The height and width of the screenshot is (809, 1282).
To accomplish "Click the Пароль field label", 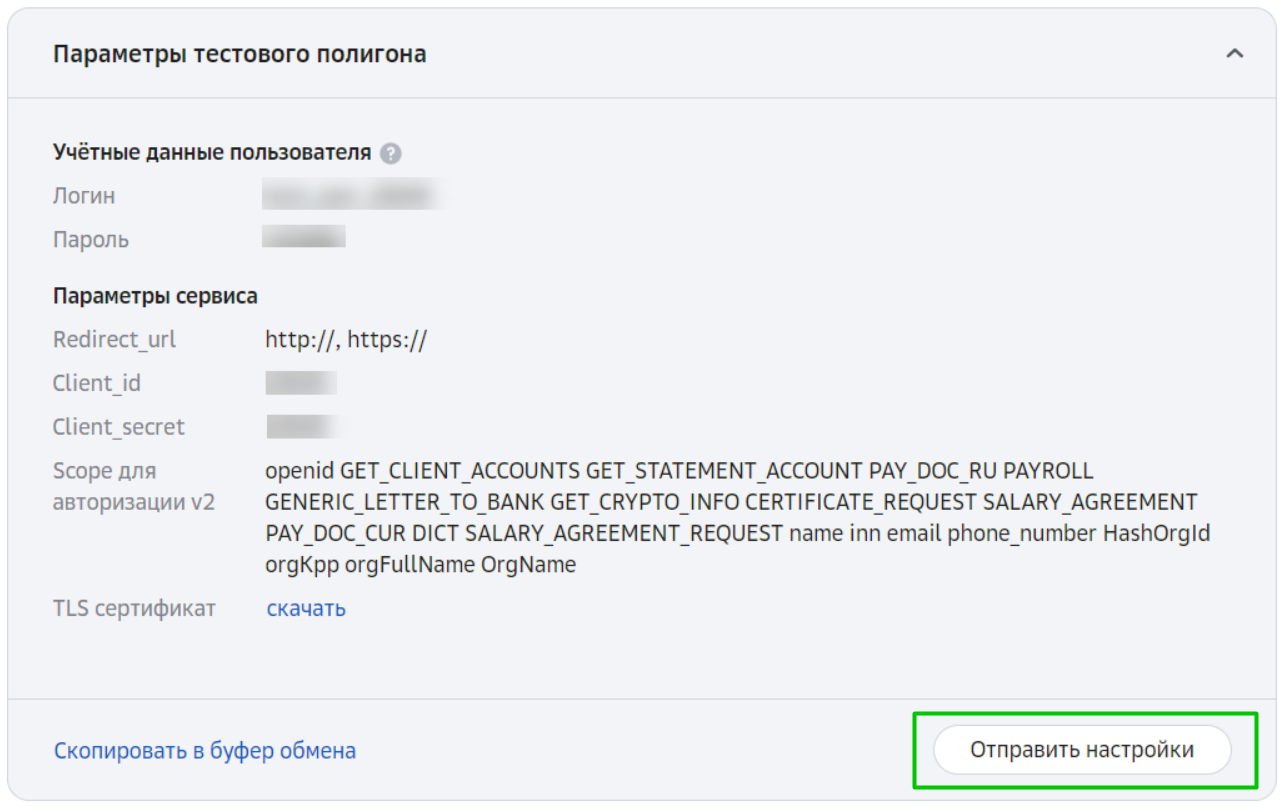I will tap(91, 240).
